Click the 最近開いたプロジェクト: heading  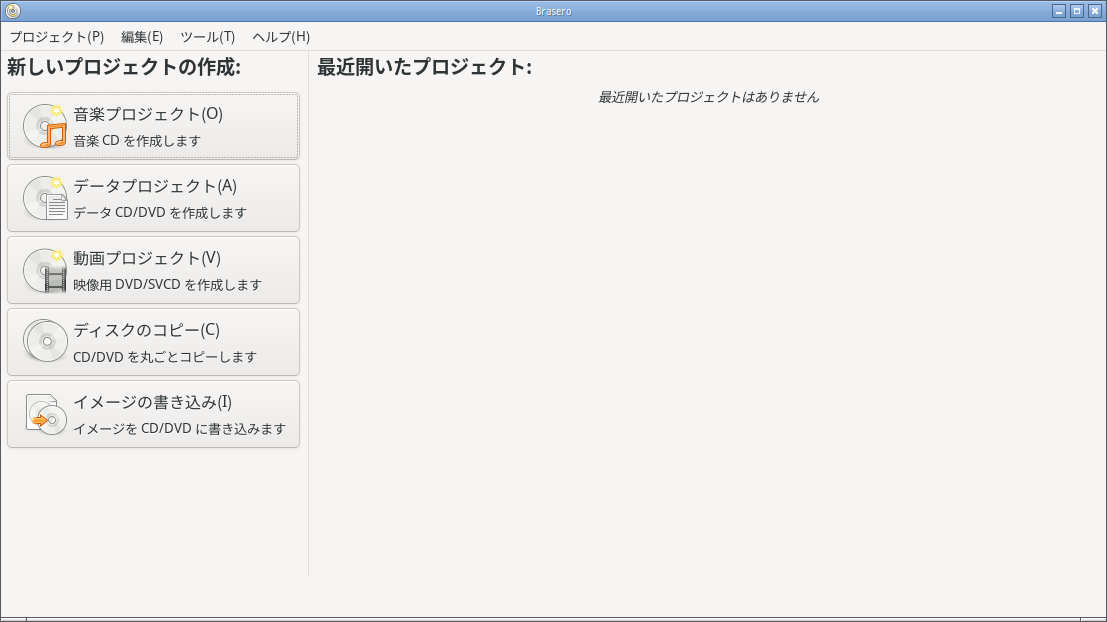click(x=424, y=67)
